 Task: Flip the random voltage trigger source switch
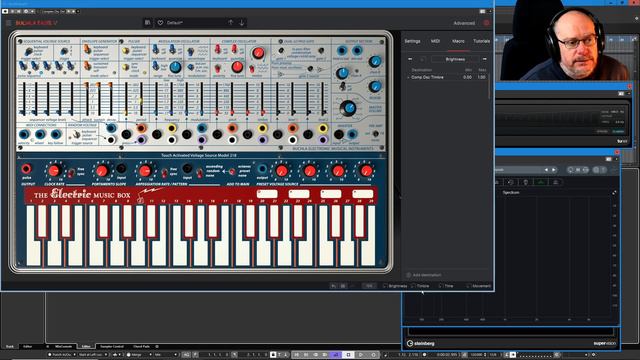76,134
